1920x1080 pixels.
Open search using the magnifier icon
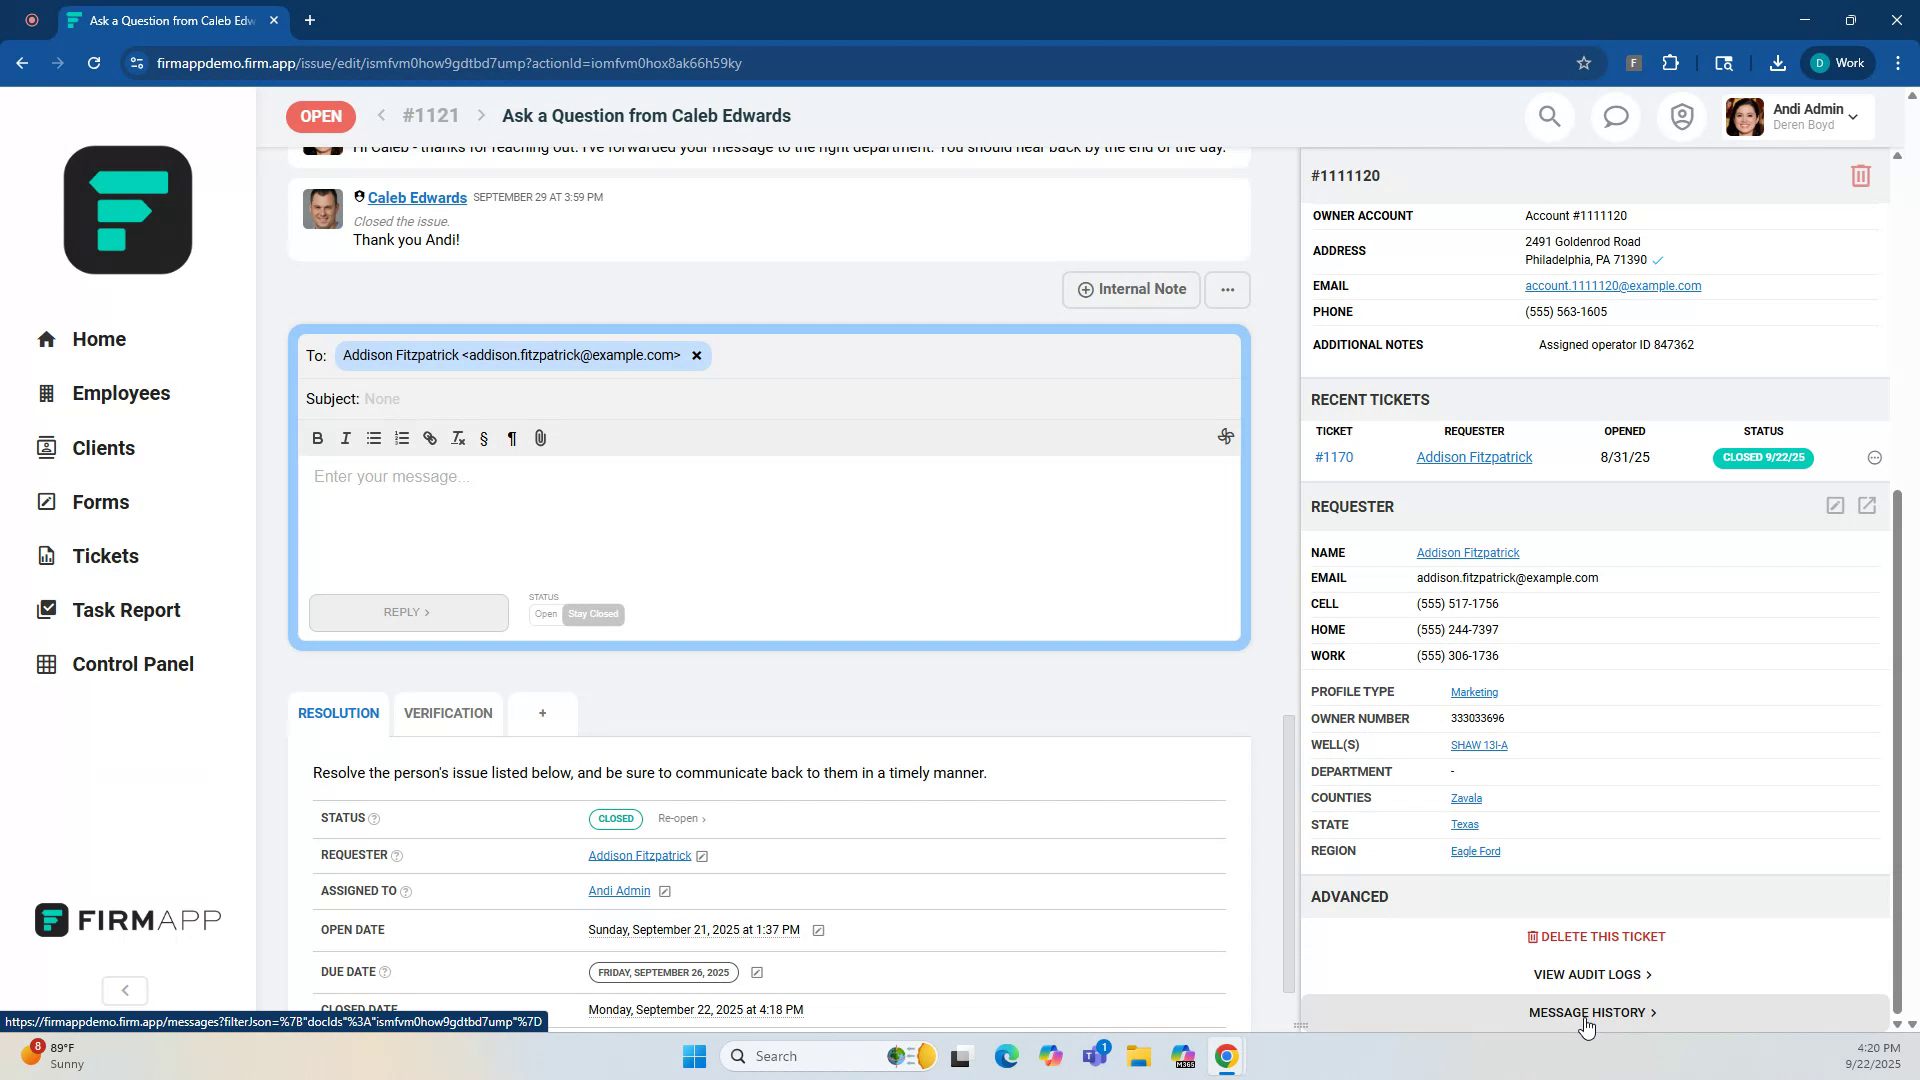[1549, 116]
